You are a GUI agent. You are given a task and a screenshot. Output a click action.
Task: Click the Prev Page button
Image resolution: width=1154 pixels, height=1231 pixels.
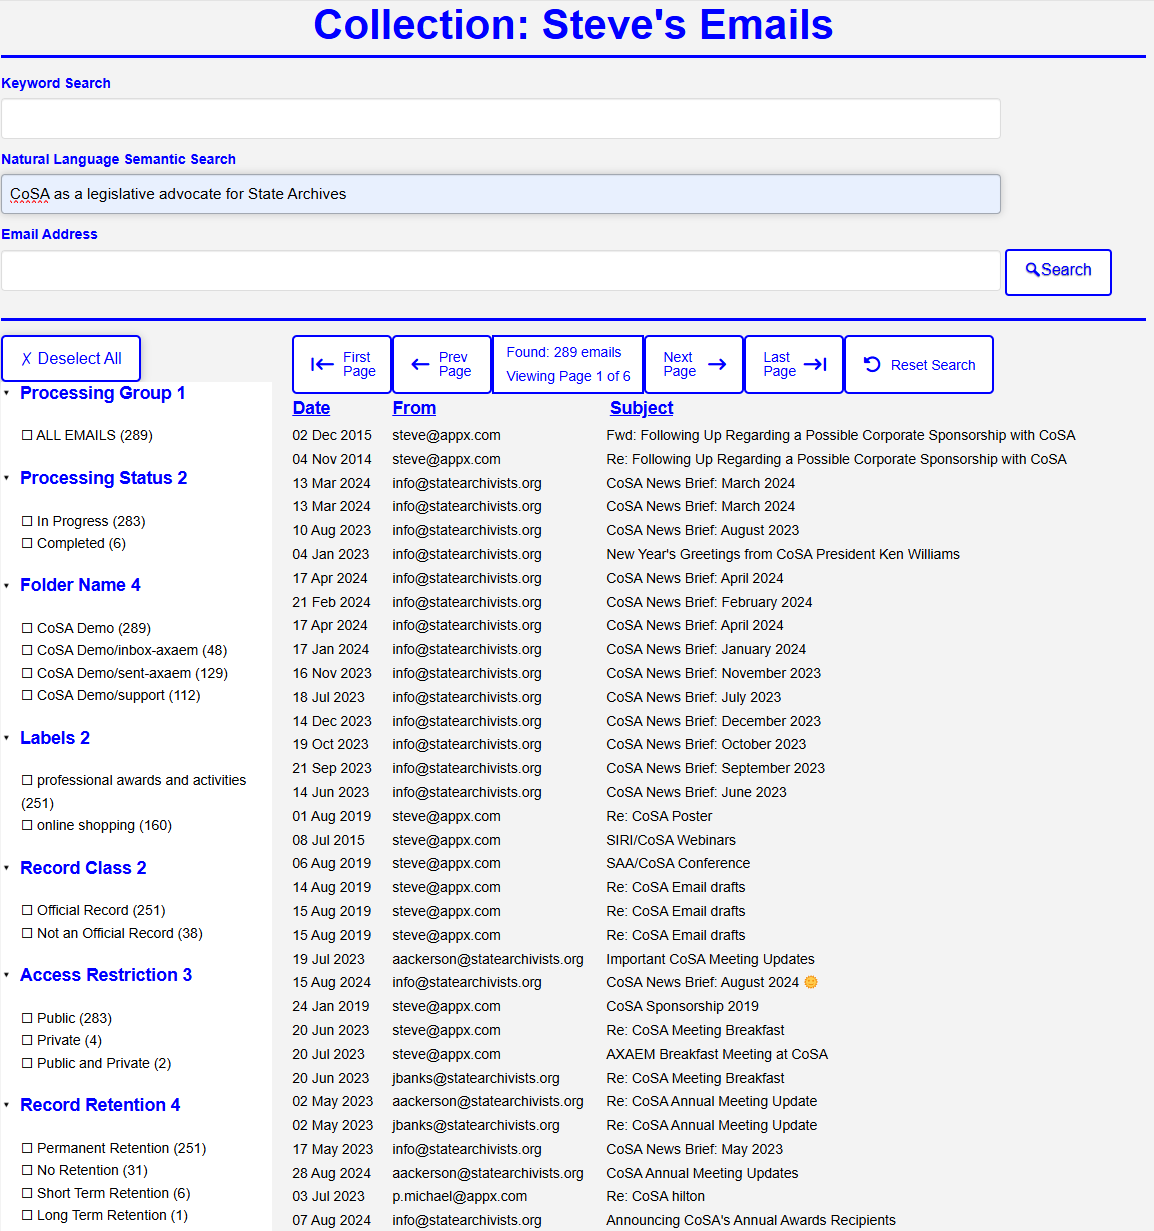point(442,364)
